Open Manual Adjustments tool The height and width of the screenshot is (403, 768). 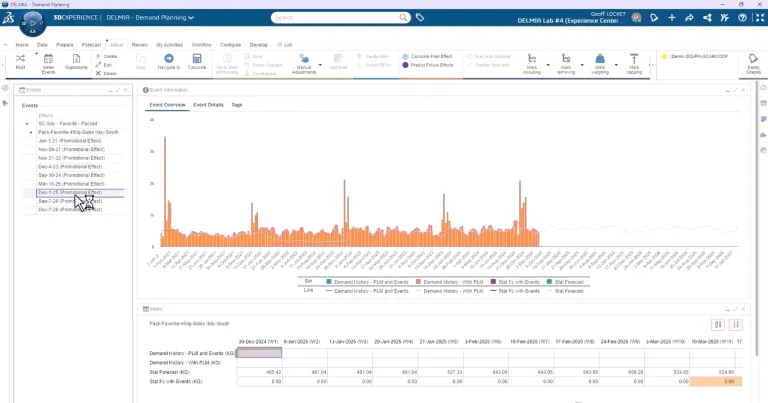(x=297, y=61)
